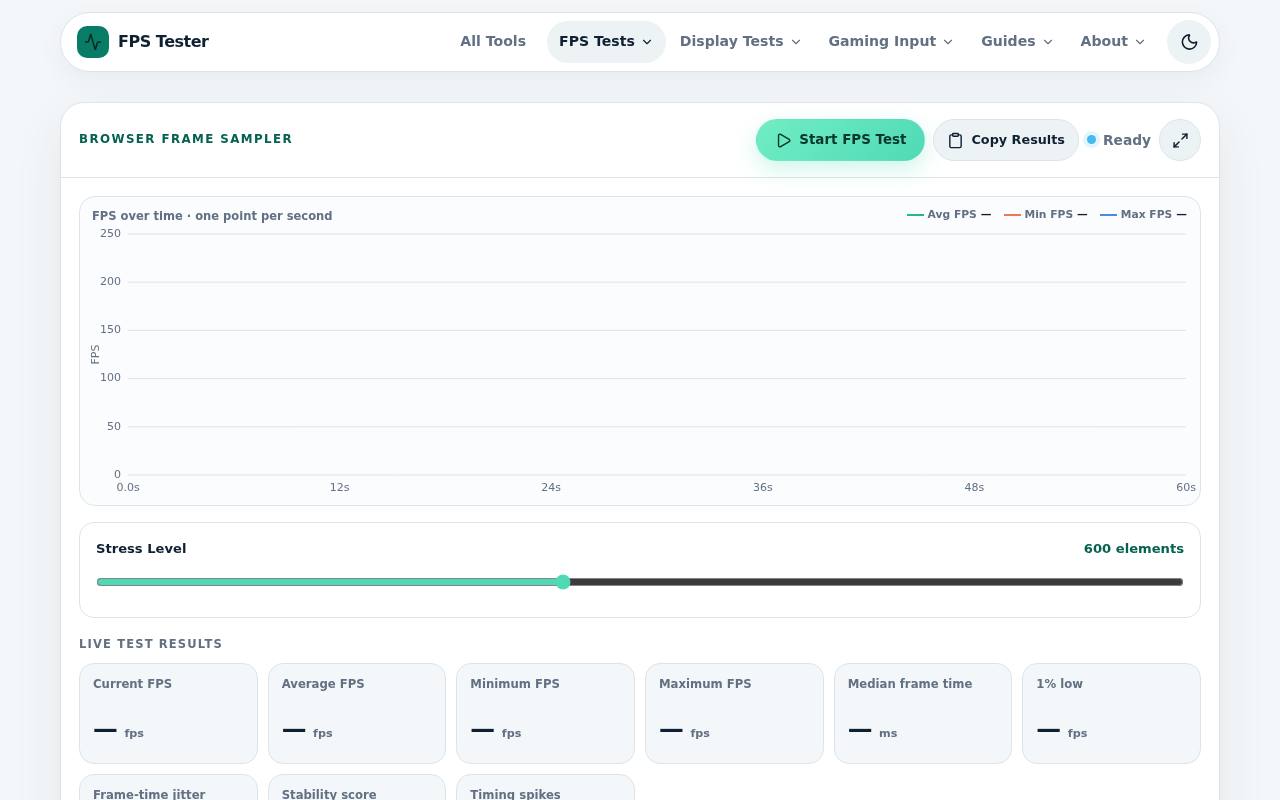Click the Stress Level label
The image size is (1280, 800).
(141, 549)
